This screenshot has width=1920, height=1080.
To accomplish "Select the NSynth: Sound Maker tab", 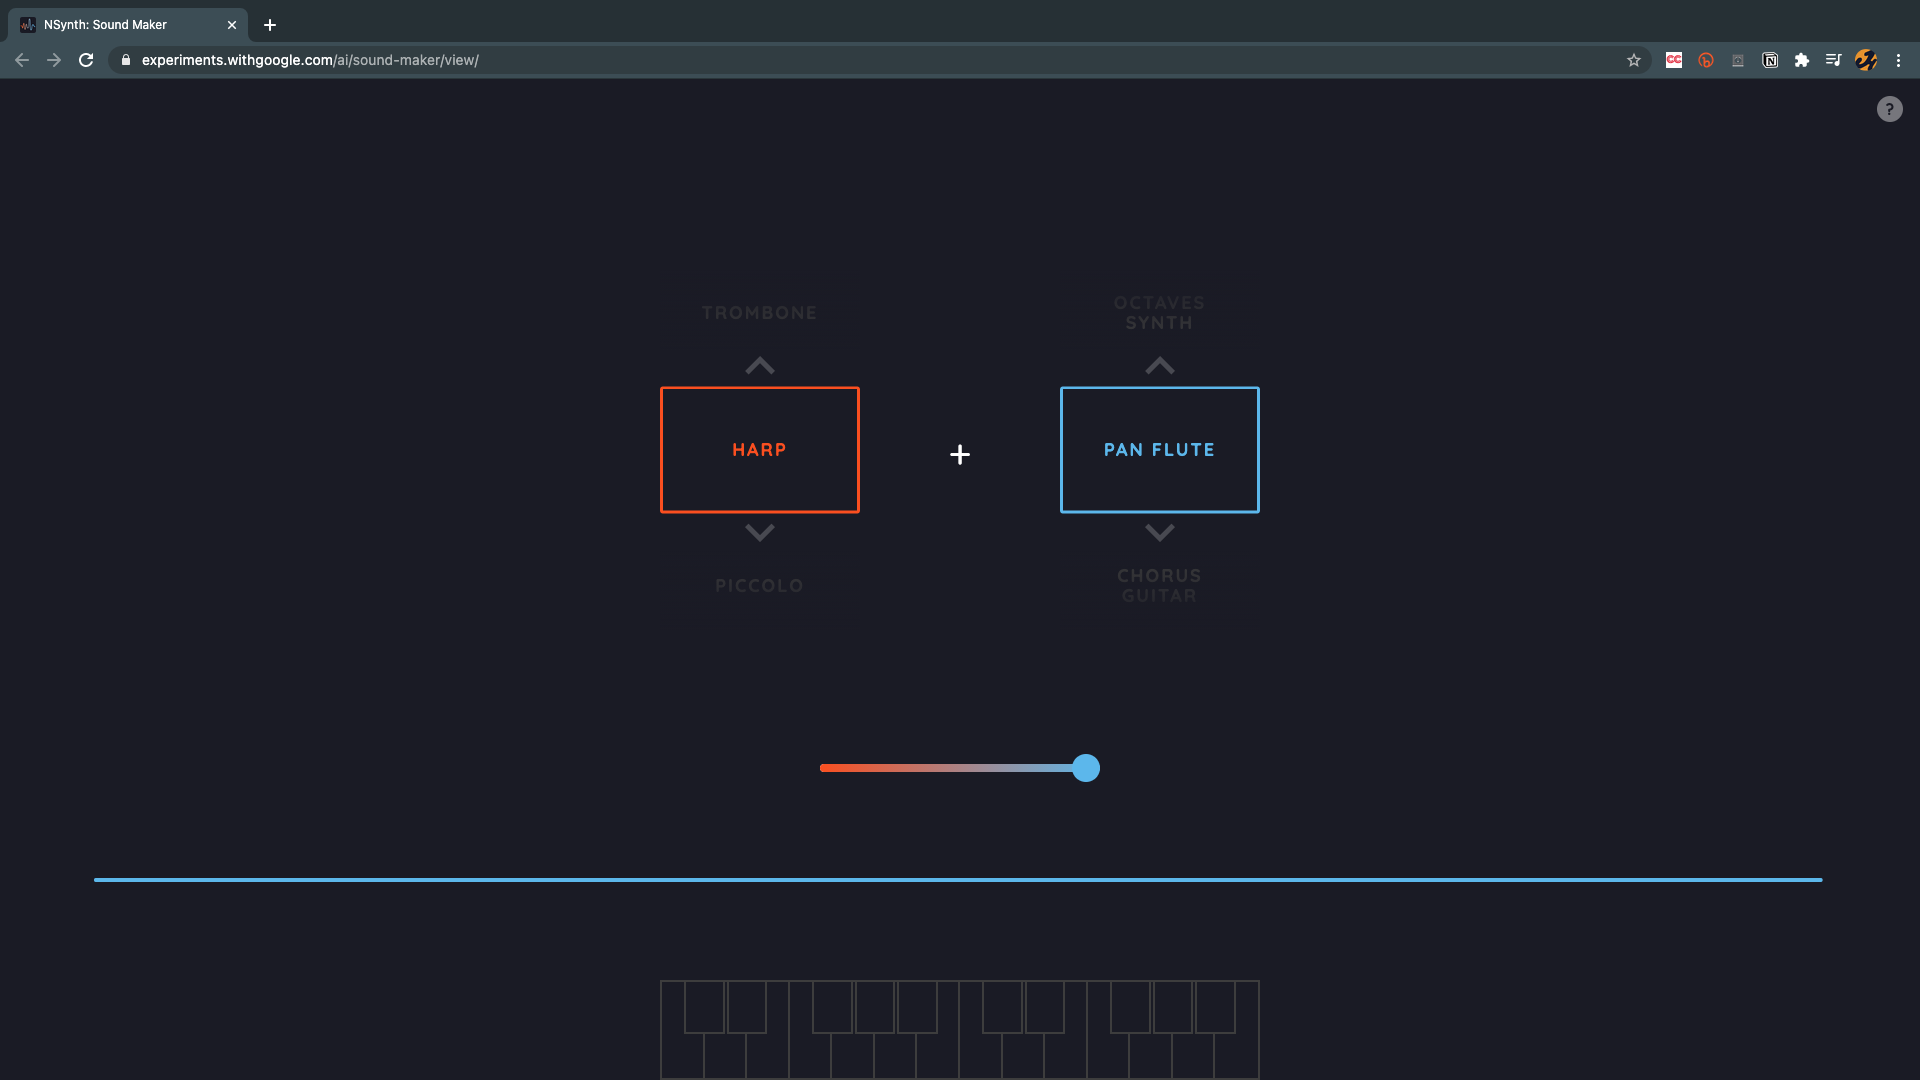I will coord(120,25).
